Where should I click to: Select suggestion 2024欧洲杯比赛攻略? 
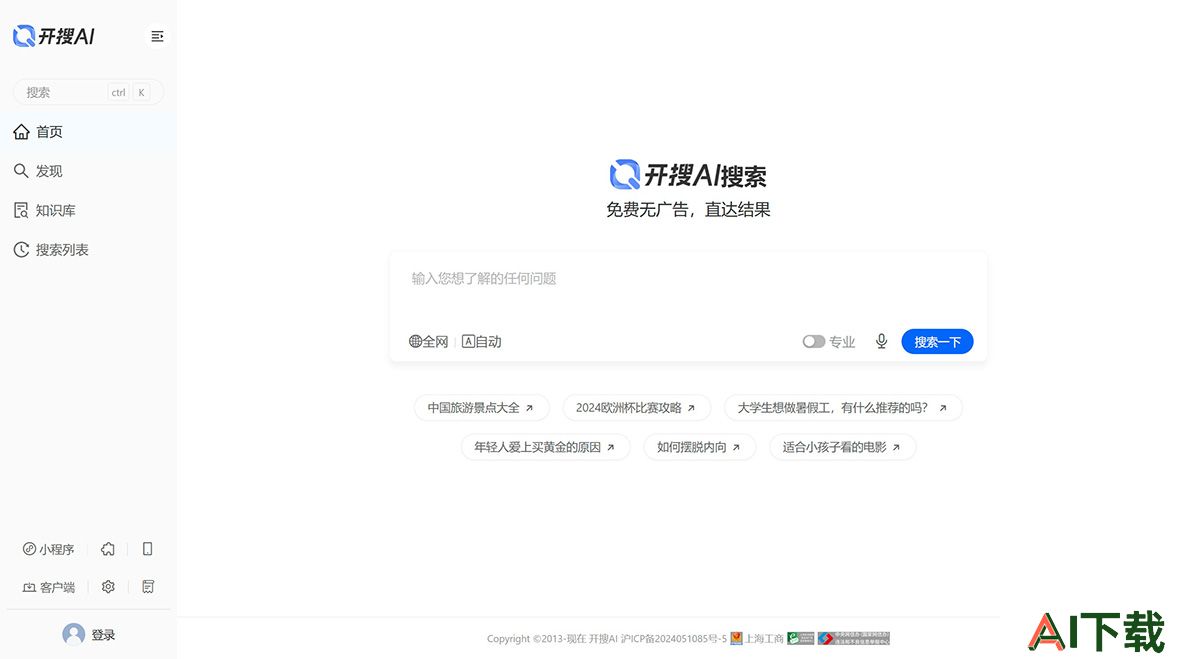click(x=636, y=408)
